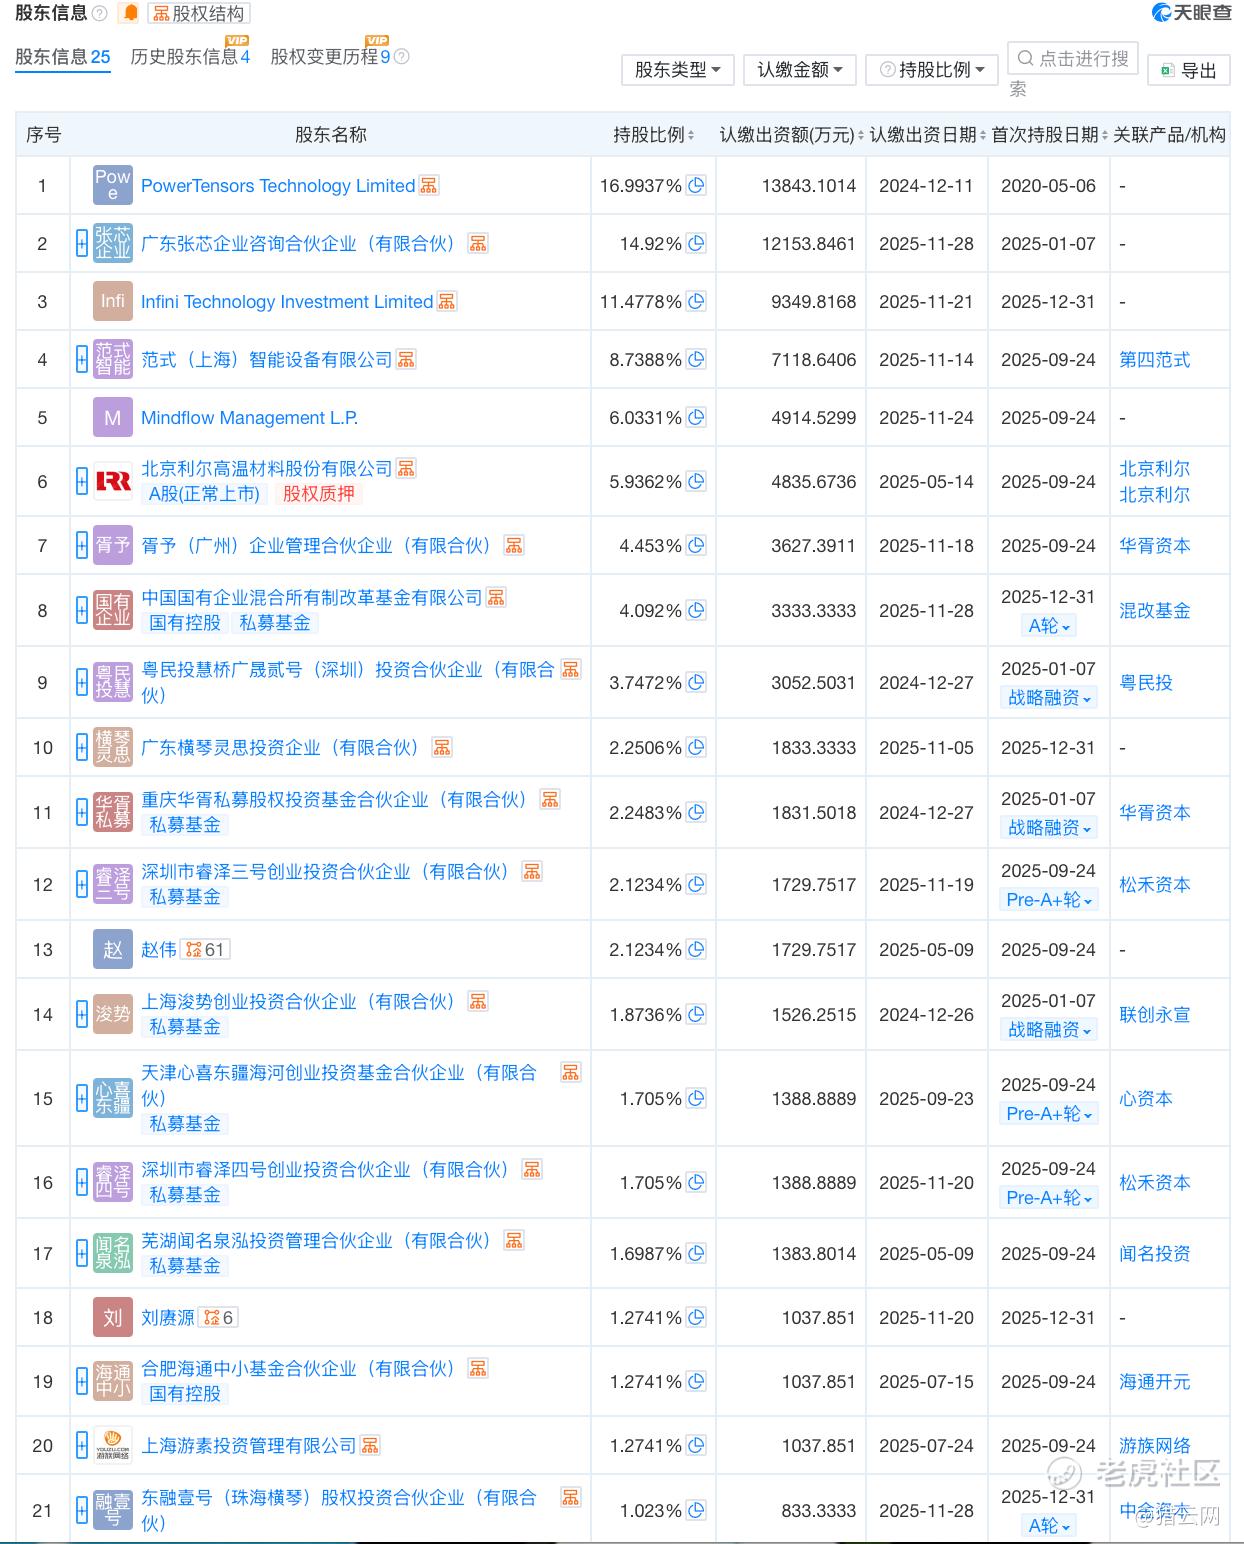
Task: Open the 持股比例 dropdown filter
Action: 932,70
